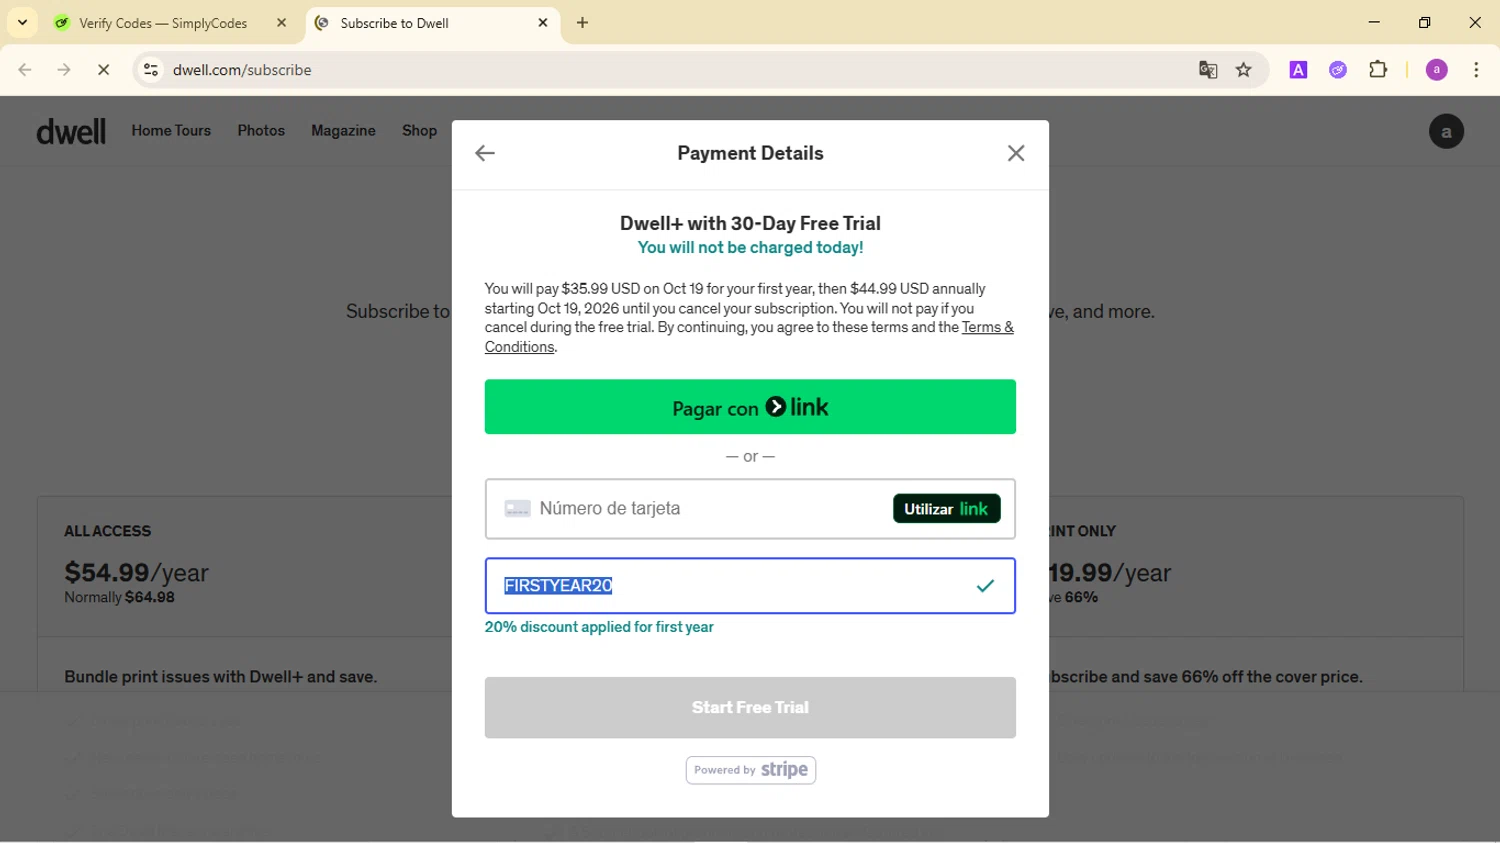
Task: Click the 20% discount applied message
Action: [599, 628]
